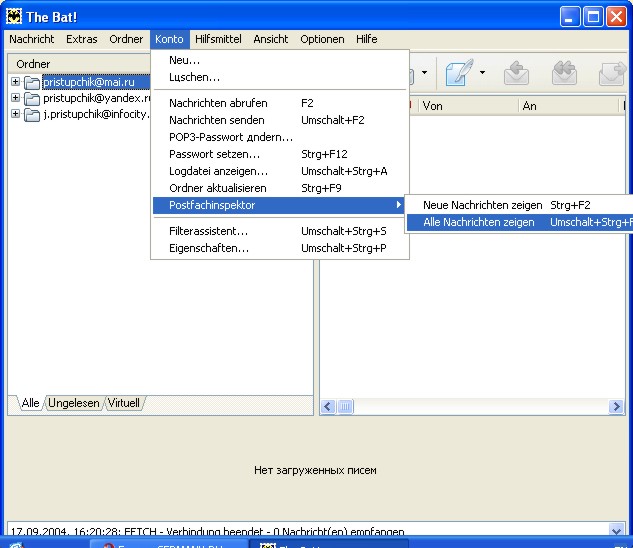Choose Filterassistent...
633x548 pixels.
click(x=280, y=231)
